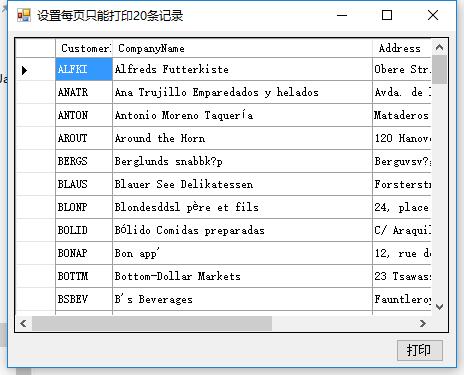Click the 打印 print button
Image resolution: width=464 pixels, height=375 pixels.
[x=420, y=350]
